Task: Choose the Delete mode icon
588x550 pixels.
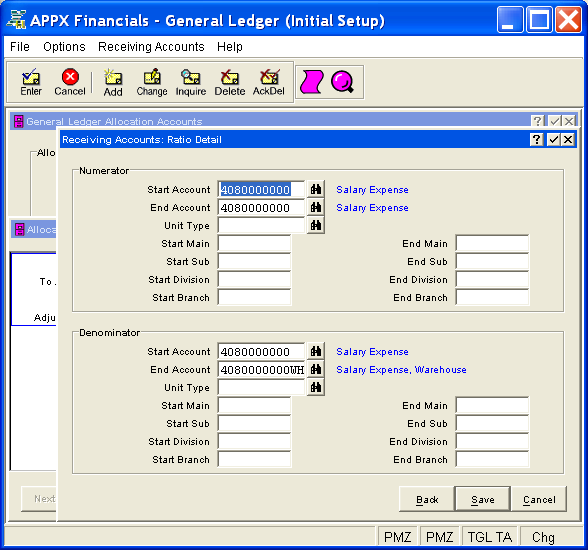Action: [x=230, y=82]
